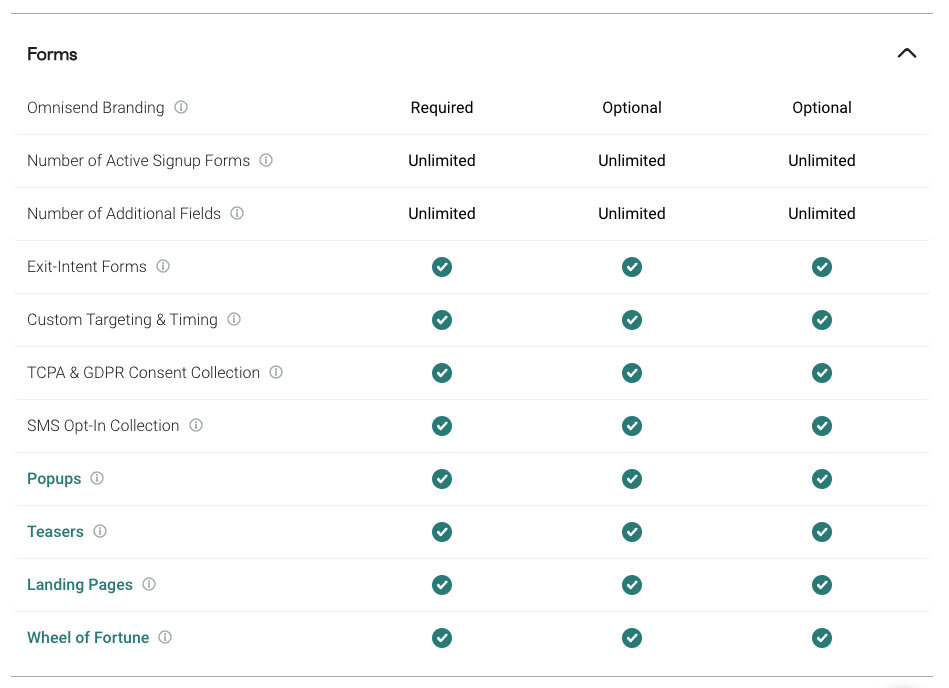The height and width of the screenshot is (688, 949).
Task: Show info for SMS Opt-In Collection
Action: [x=195, y=425]
